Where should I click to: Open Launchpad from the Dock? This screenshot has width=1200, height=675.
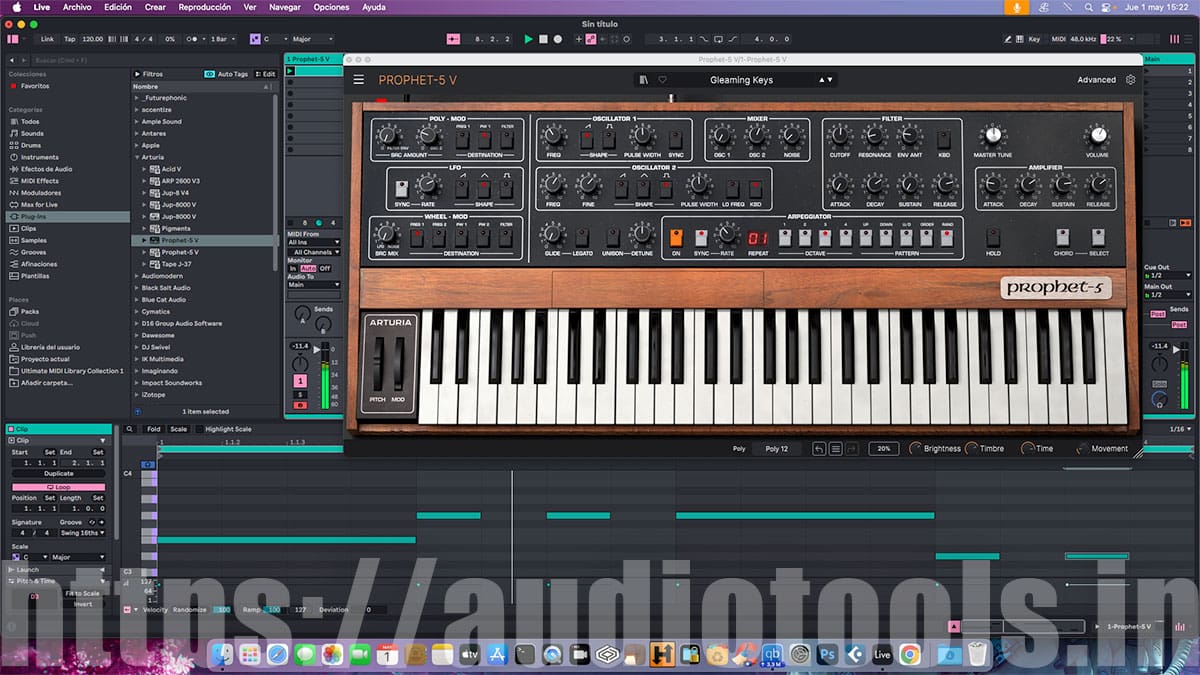pyautogui.click(x=249, y=654)
